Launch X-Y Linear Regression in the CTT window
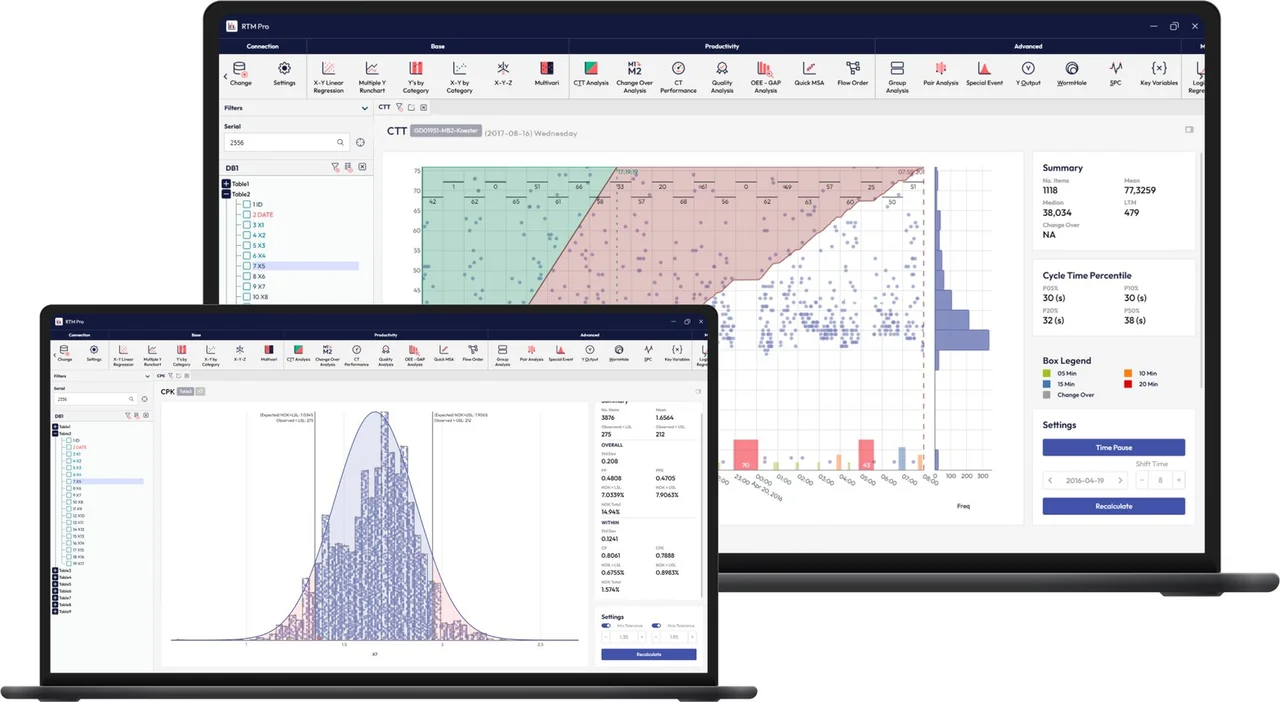The width and height of the screenshot is (1280, 702). click(x=328, y=78)
